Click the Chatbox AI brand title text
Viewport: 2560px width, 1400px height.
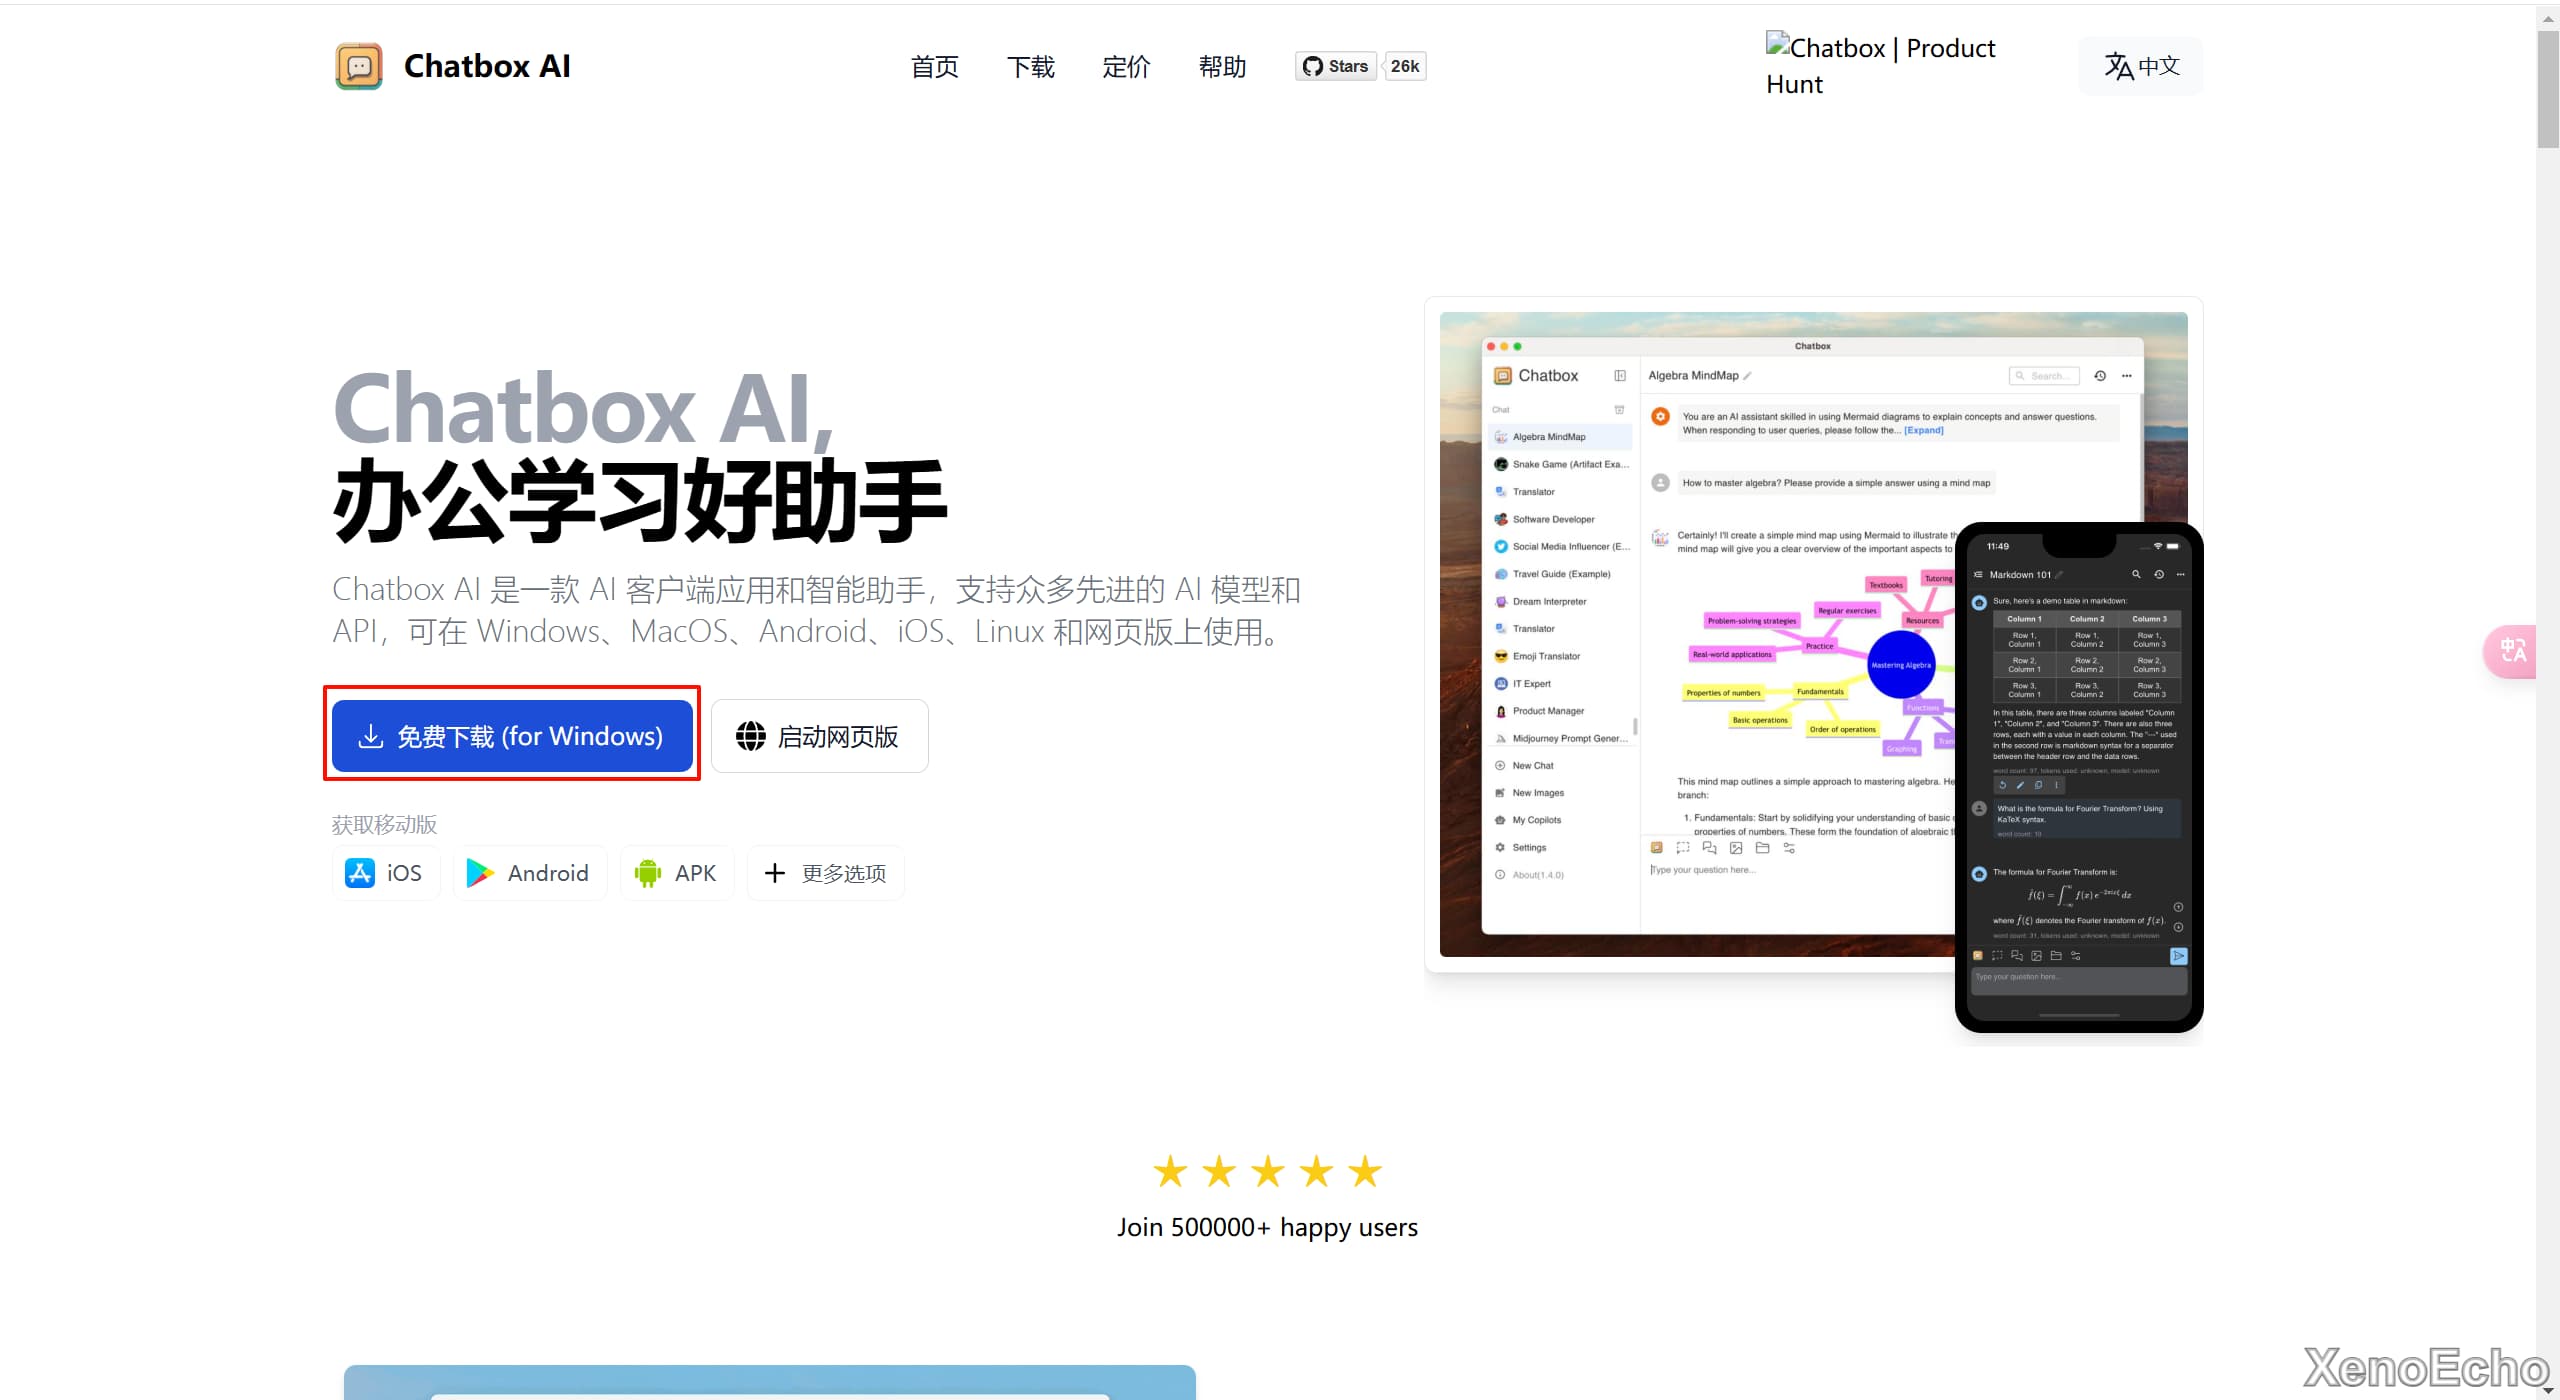click(x=487, y=66)
